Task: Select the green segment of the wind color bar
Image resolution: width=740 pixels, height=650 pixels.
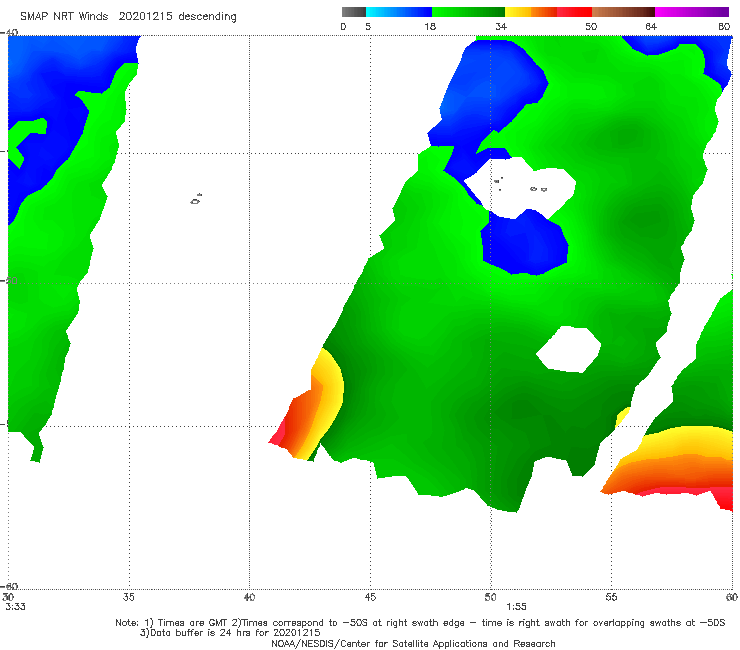Action: point(468,12)
